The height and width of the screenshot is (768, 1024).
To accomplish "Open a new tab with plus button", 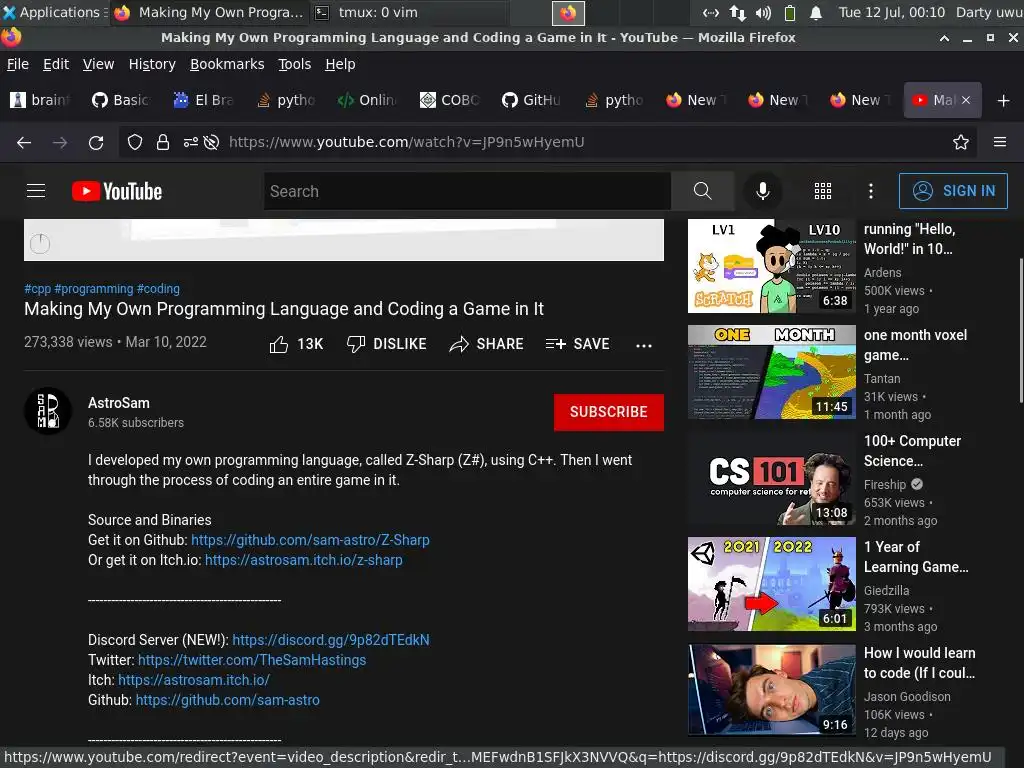I will (x=1004, y=100).
